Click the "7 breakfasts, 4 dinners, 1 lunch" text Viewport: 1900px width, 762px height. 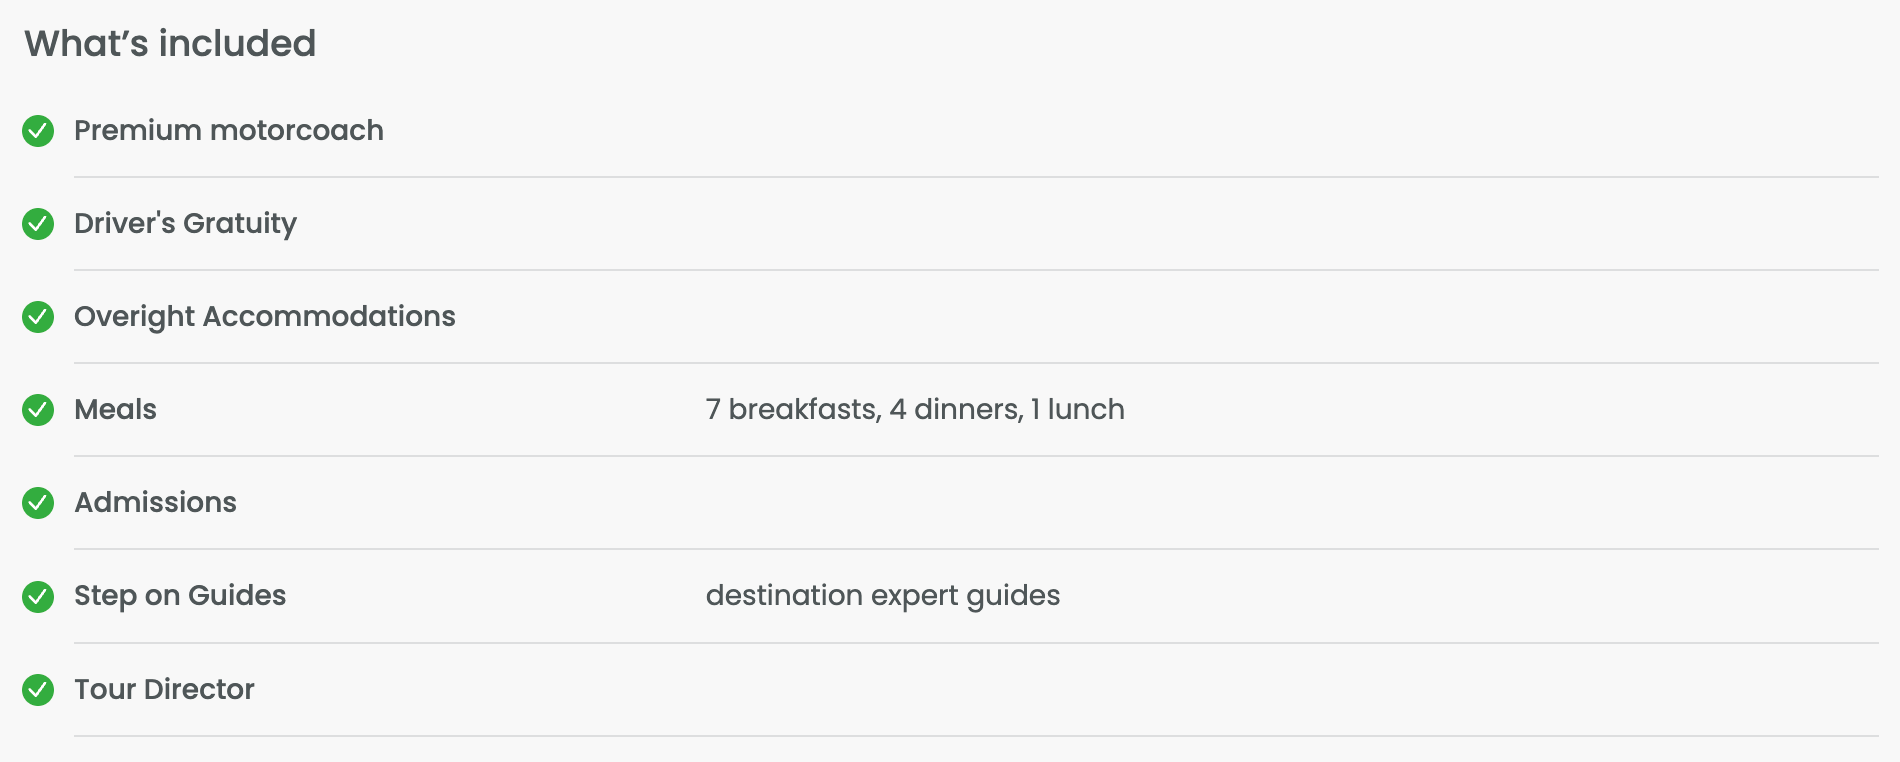(915, 410)
